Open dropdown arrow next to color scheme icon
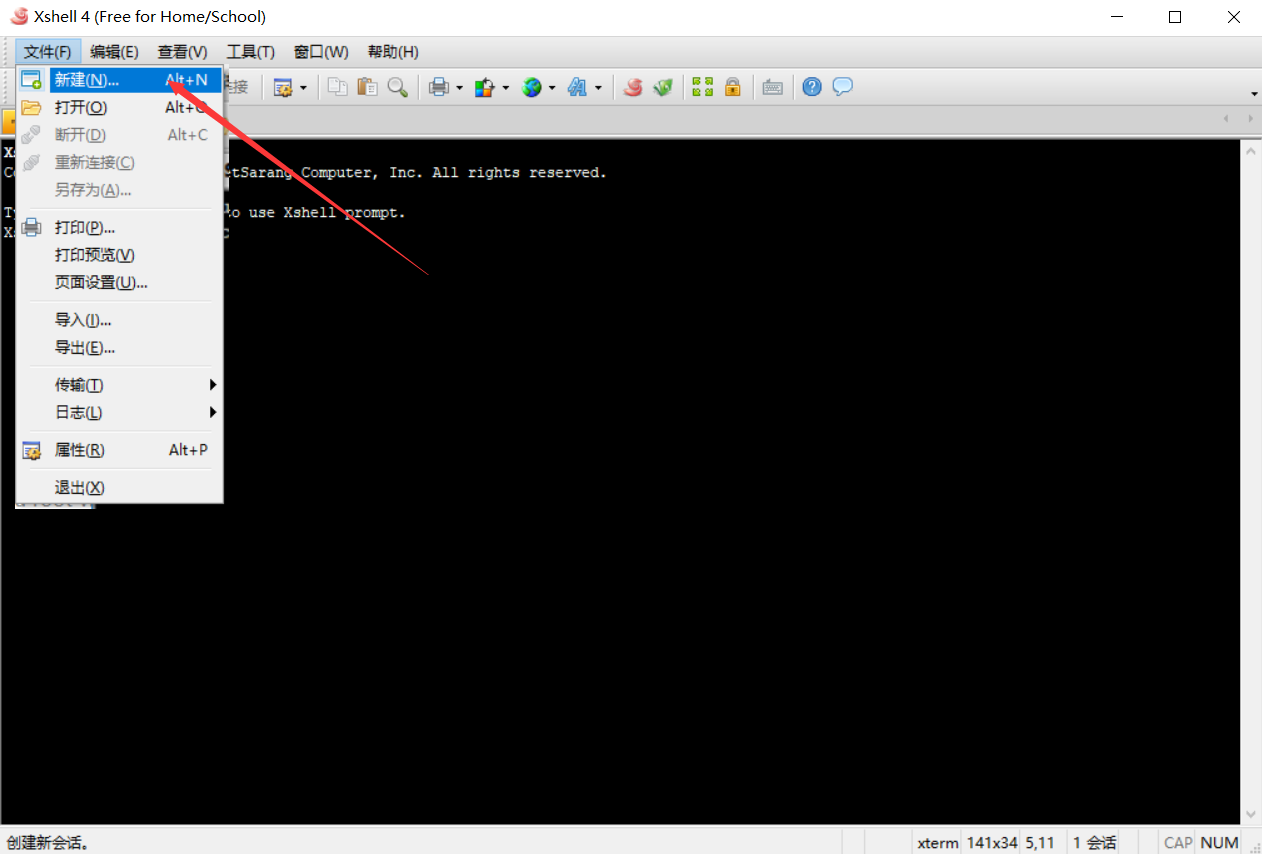 (505, 88)
